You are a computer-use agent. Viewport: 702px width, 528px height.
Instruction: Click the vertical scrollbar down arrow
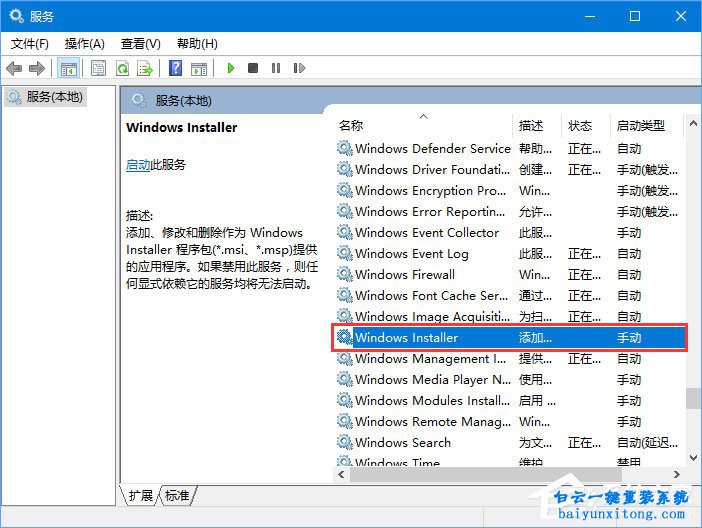coord(693,457)
